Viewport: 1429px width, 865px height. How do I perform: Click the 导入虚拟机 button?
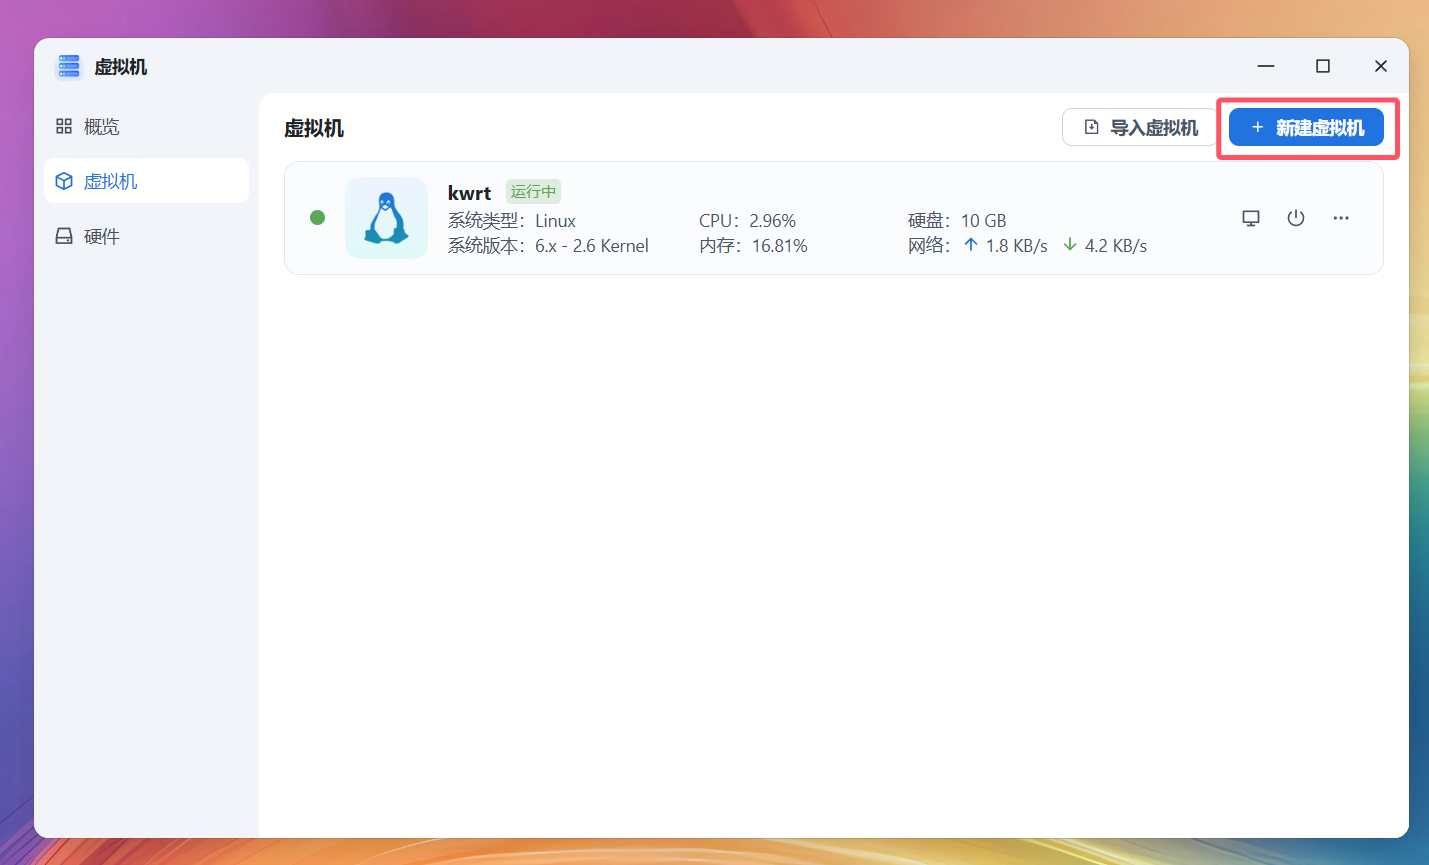click(x=1139, y=127)
